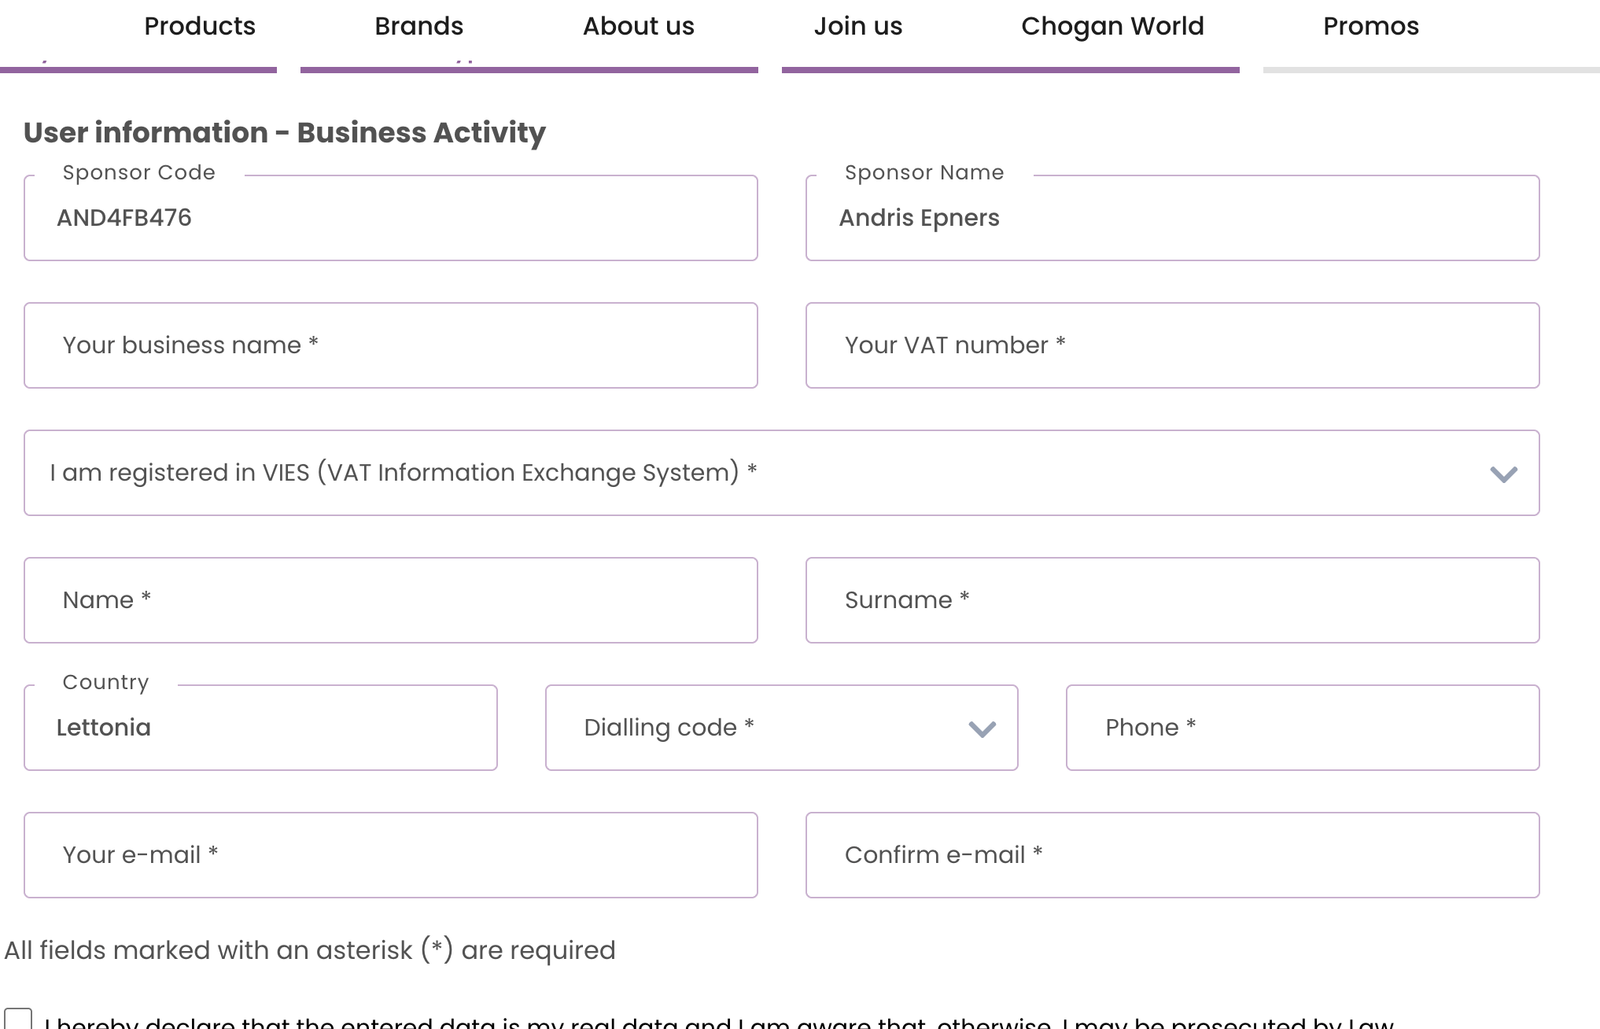Open the Dialling code dropdown
Viewport: 1600px width, 1029px height.
781,728
